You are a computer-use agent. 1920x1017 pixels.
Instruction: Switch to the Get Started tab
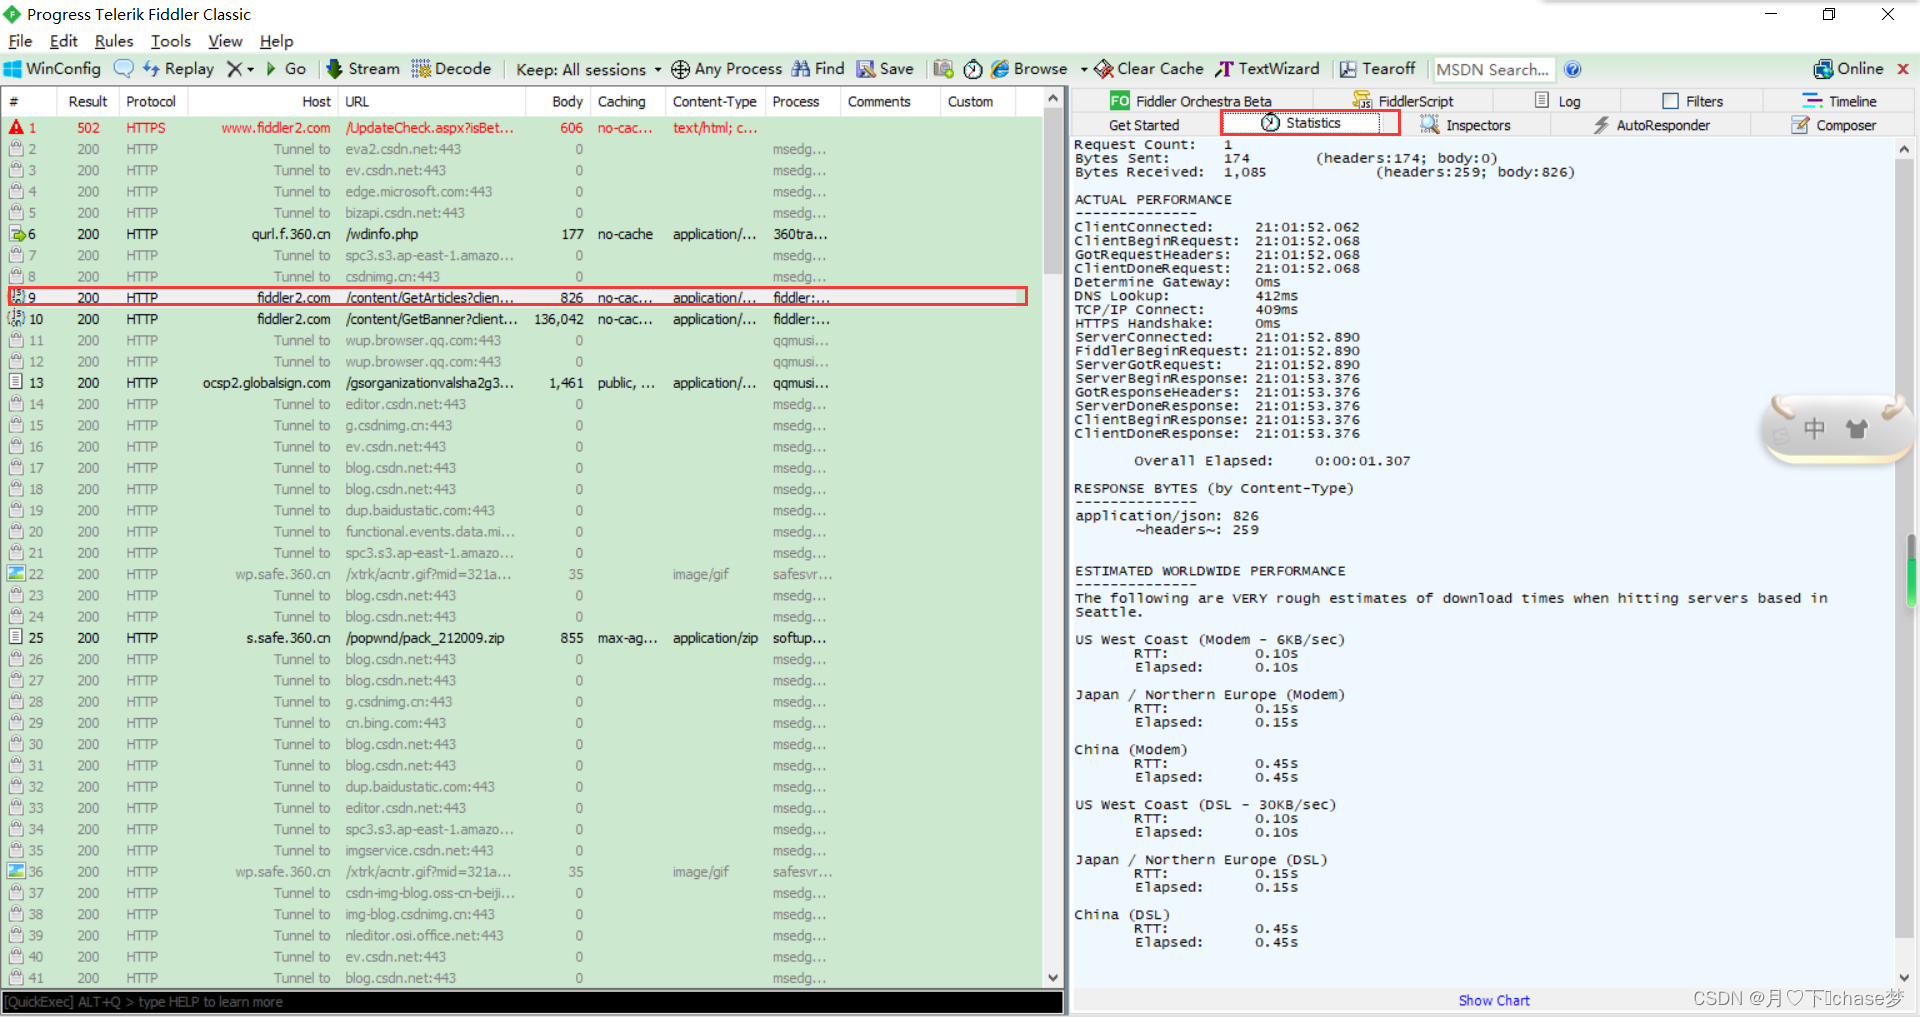[1144, 125]
